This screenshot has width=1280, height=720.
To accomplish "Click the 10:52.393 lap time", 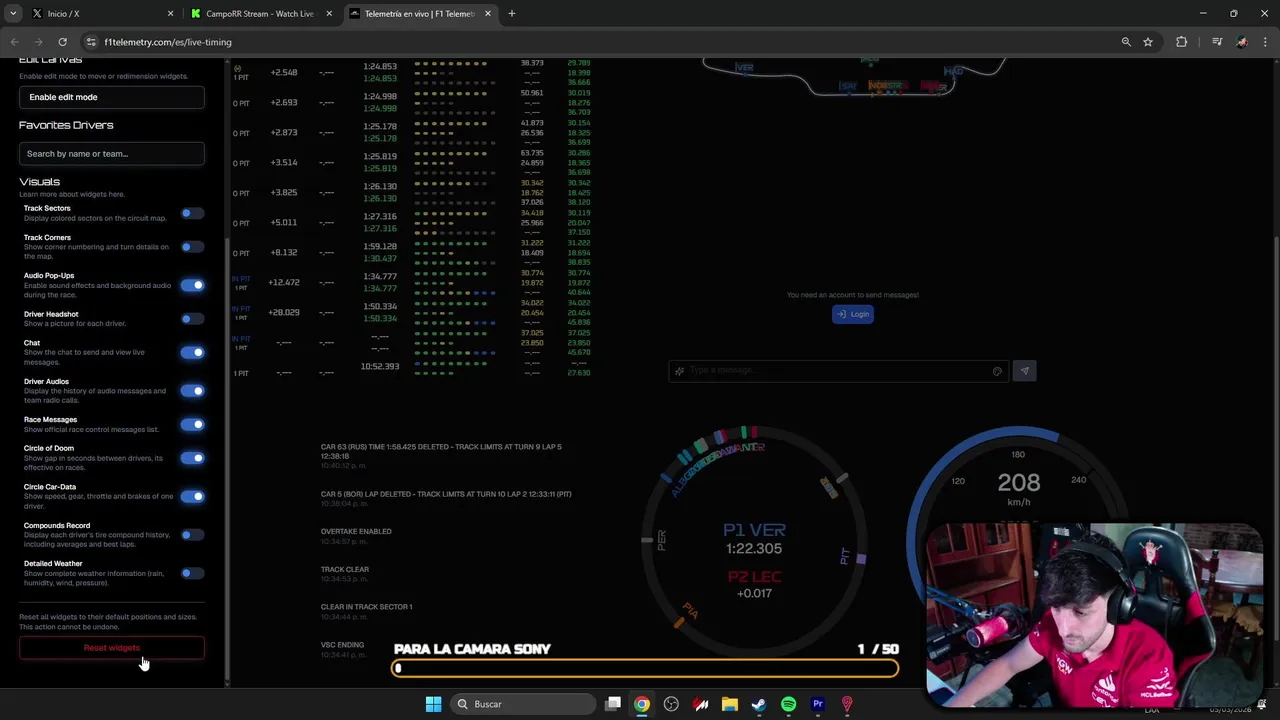I will point(380,366).
